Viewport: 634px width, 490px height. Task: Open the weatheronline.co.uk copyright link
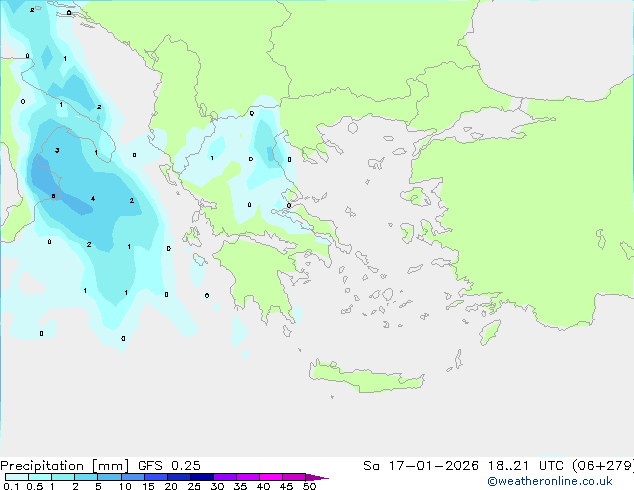550,481
